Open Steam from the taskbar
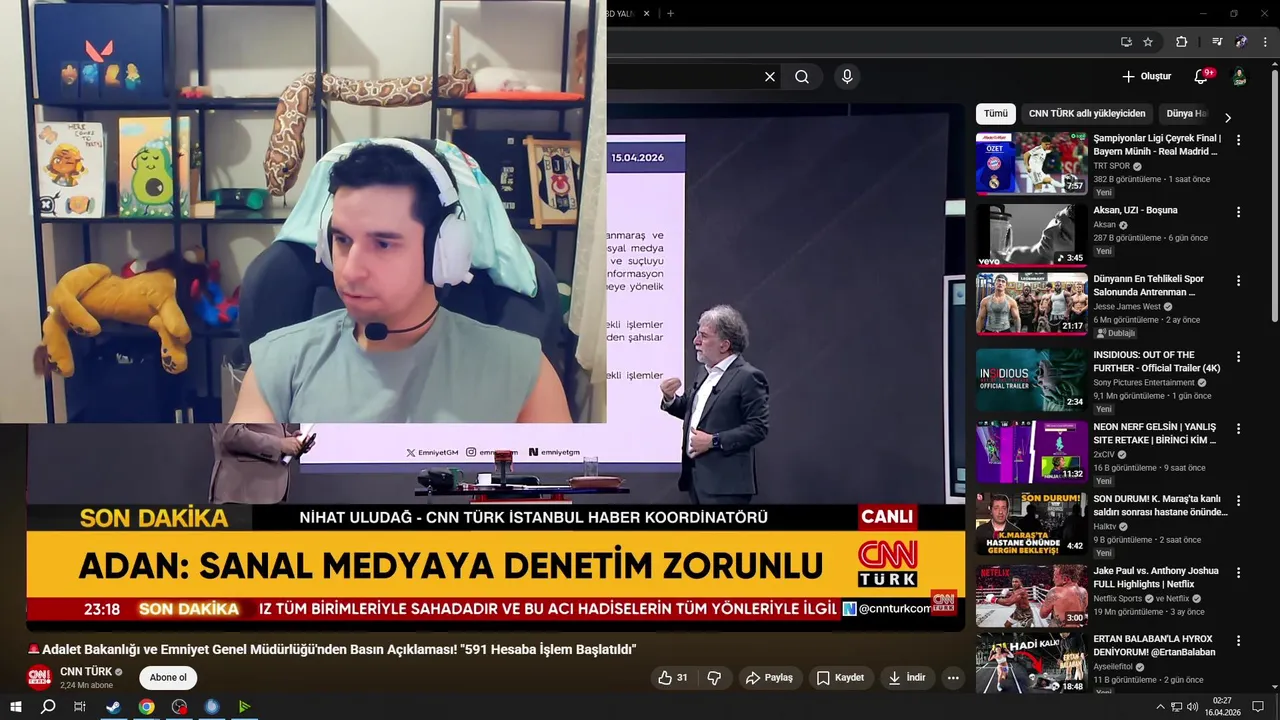 113,707
